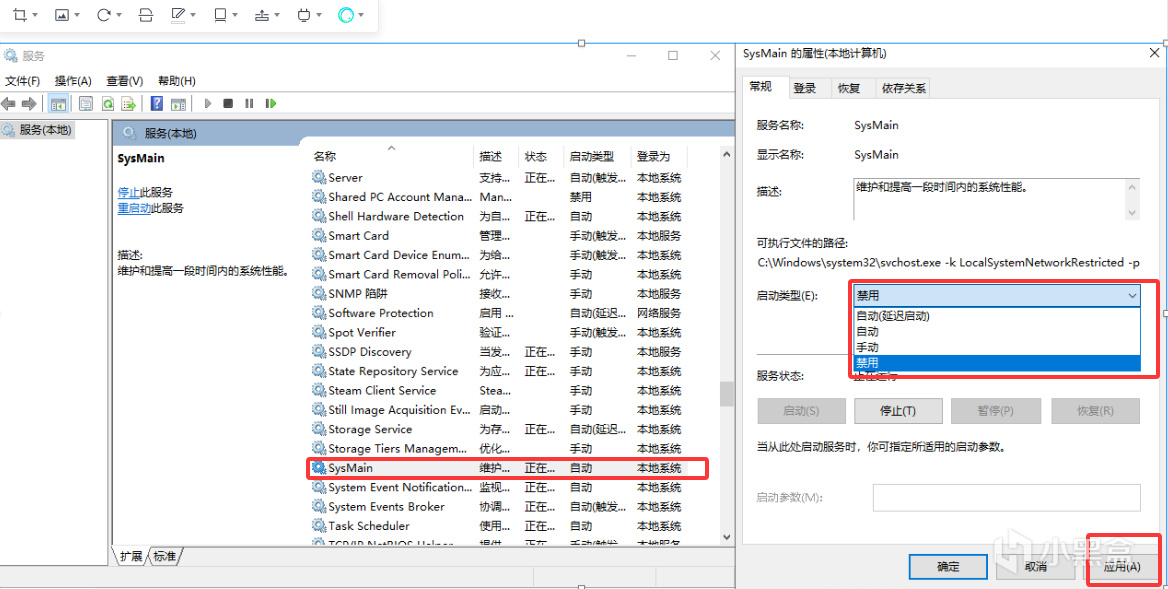Sort by the 登录为 column header
1168x589 pixels.
(658, 156)
